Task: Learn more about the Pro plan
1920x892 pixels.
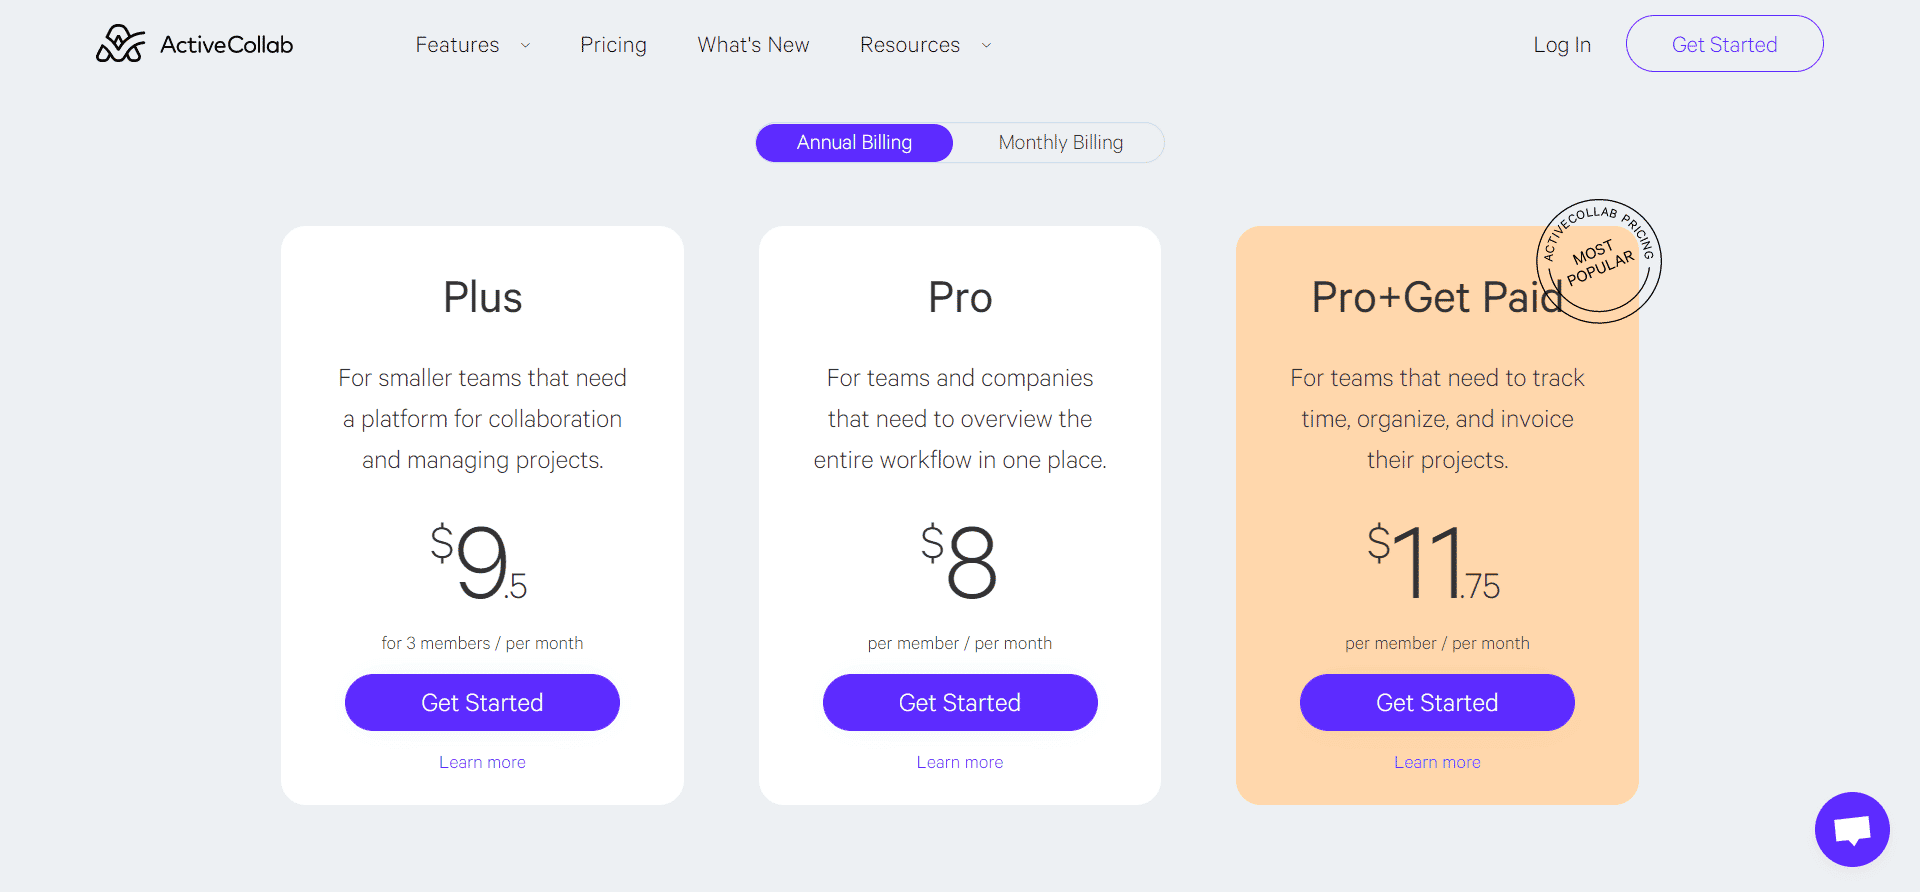Action: coord(959,762)
